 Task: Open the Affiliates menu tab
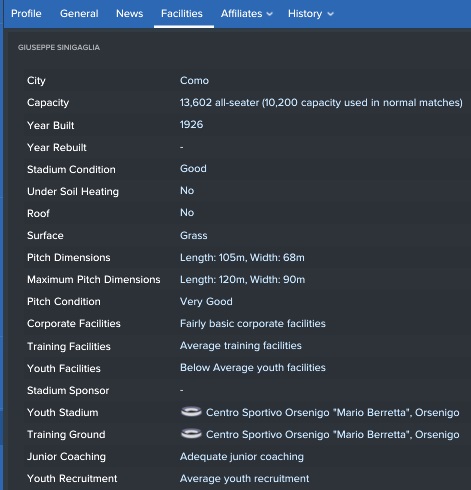point(247,14)
